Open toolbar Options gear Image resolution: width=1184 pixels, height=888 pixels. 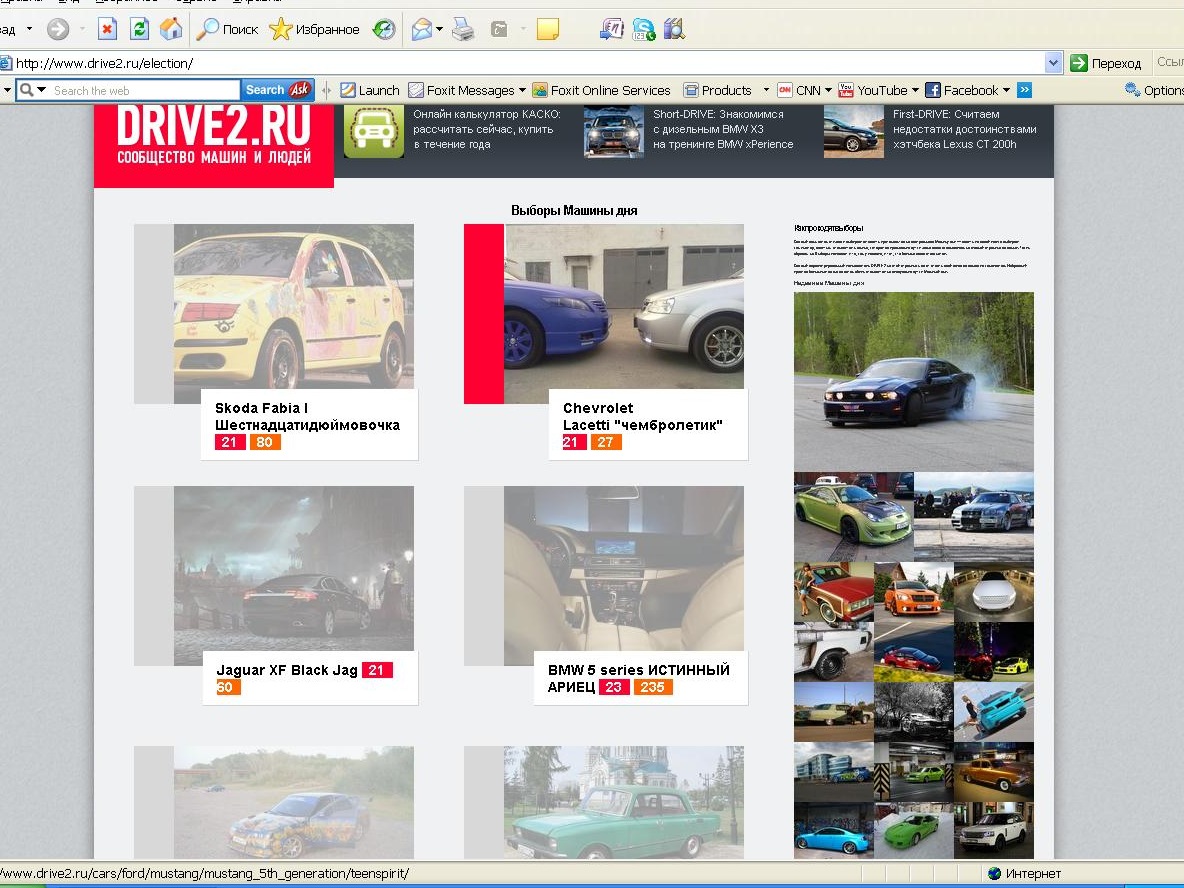coord(1153,91)
